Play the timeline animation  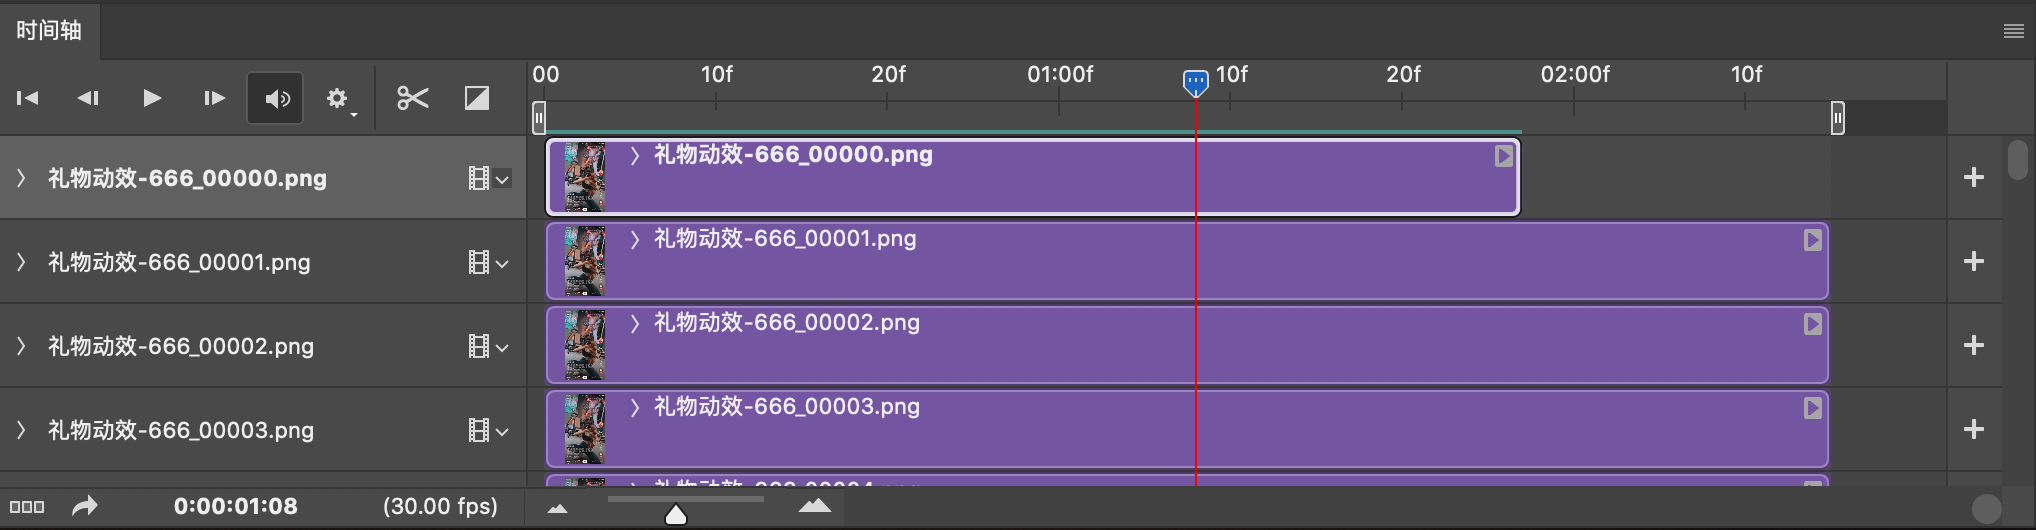152,98
